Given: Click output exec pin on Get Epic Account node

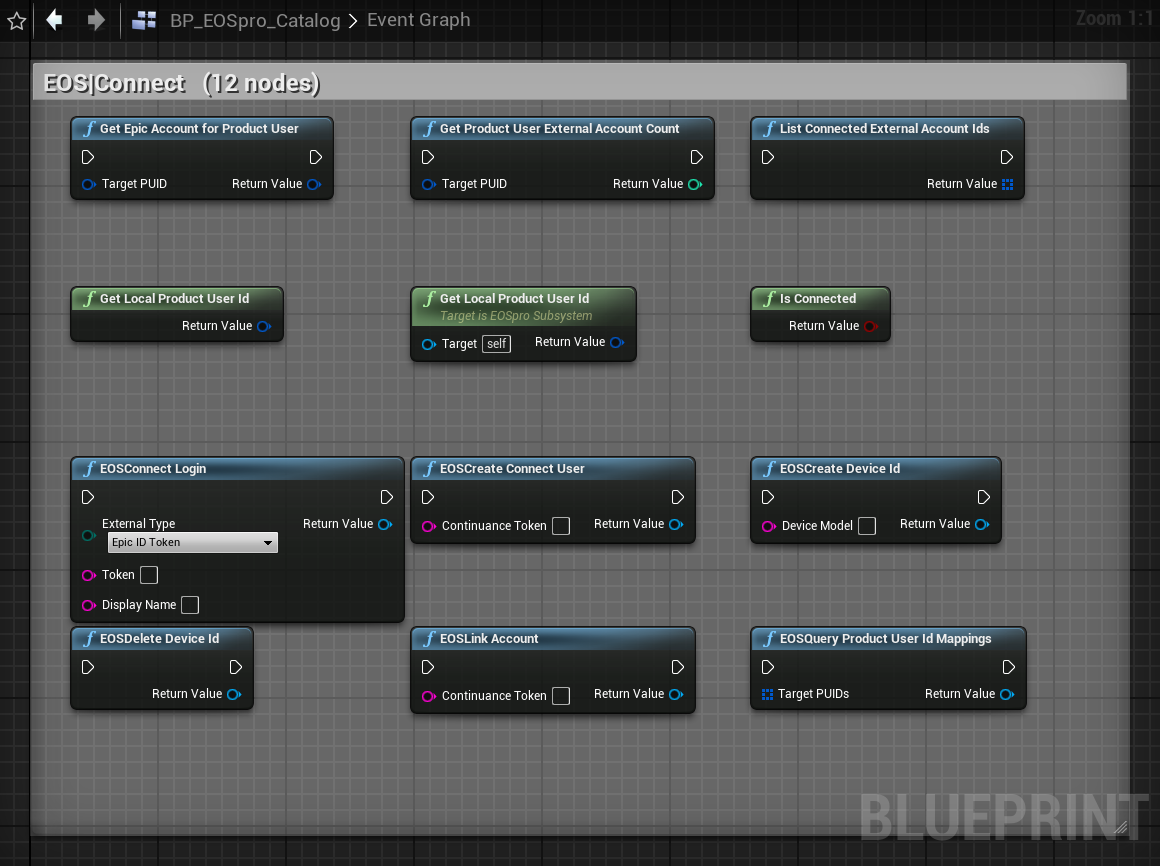Looking at the screenshot, I should click(316, 157).
